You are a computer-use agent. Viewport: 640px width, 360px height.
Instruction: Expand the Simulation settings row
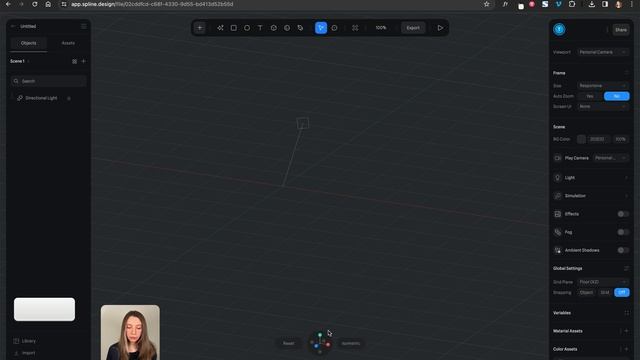(x=591, y=196)
